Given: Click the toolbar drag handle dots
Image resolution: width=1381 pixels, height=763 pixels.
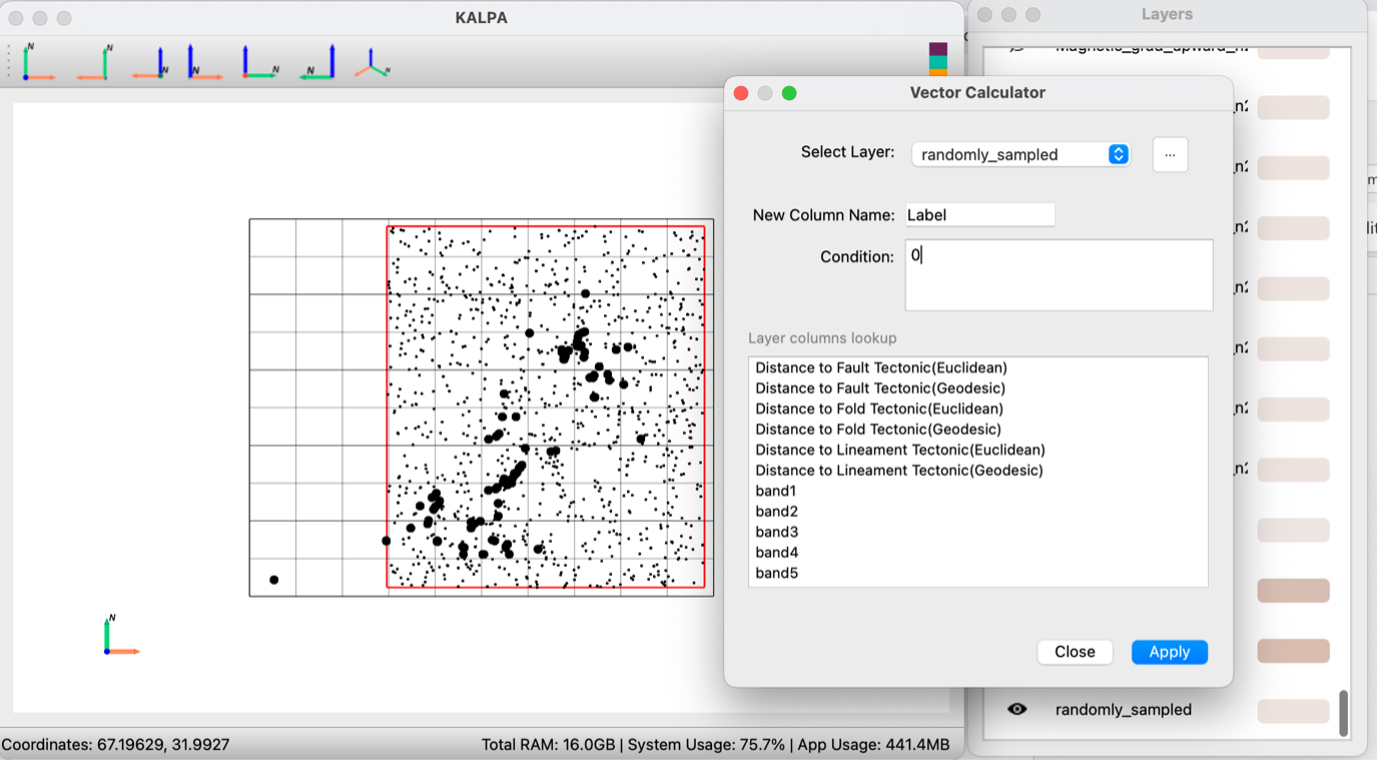Looking at the screenshot, I should coord(9,62).
